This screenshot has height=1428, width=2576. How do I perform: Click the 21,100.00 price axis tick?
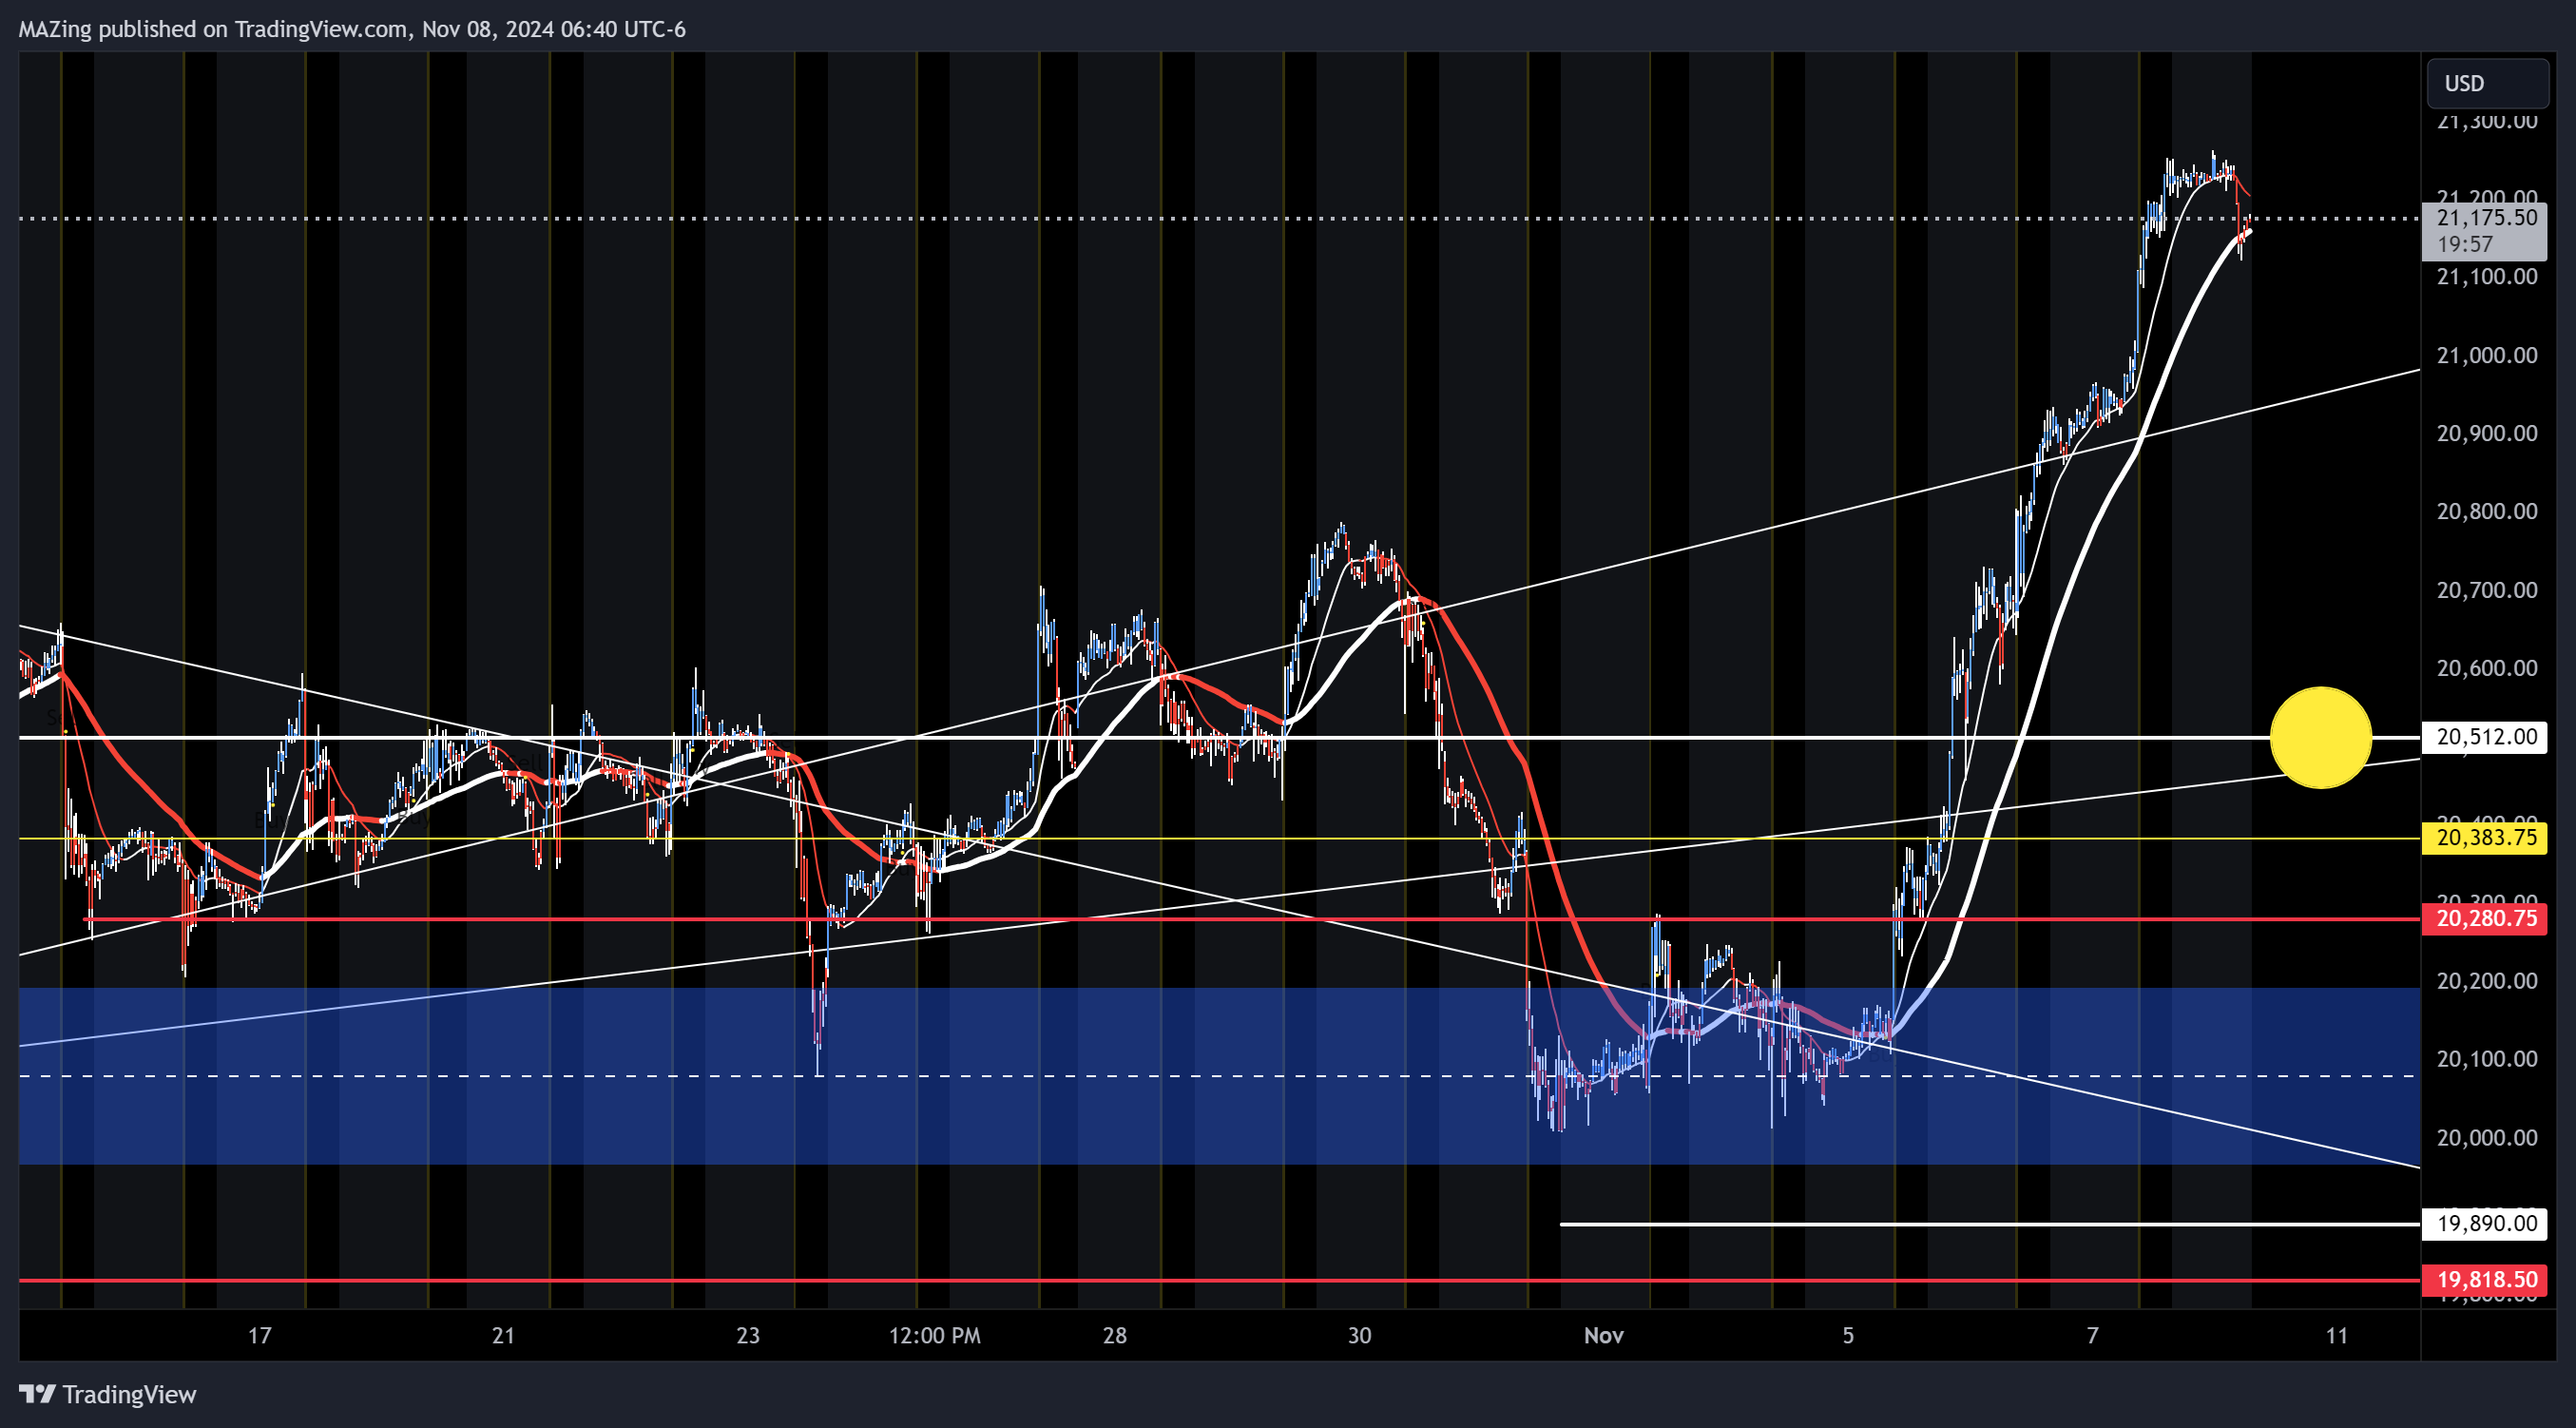click(x=2486, y=277)
